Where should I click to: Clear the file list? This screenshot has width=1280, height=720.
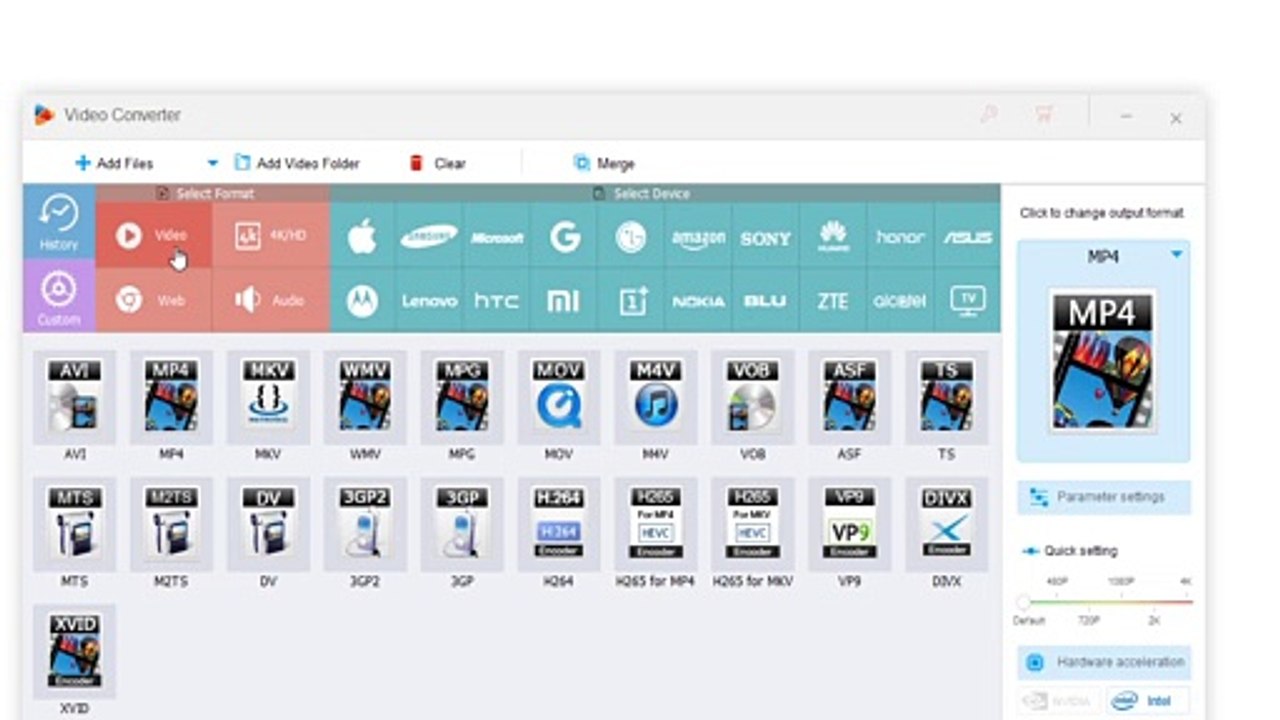point(437,163)
